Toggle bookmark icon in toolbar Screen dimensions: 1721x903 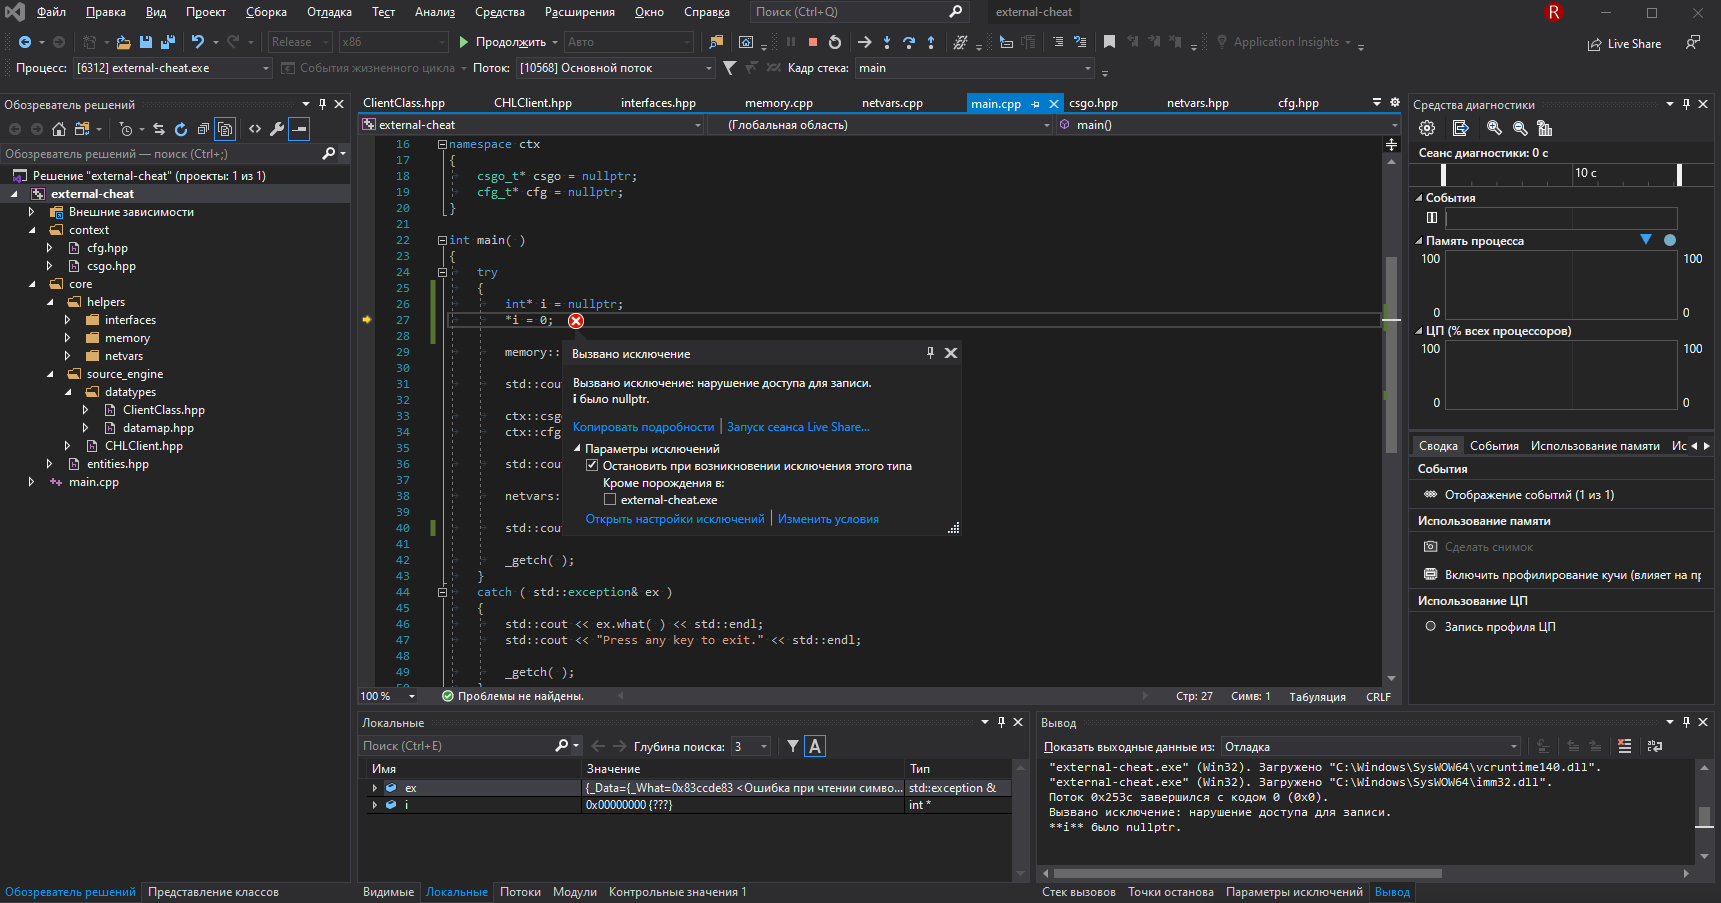[1109, 42]
